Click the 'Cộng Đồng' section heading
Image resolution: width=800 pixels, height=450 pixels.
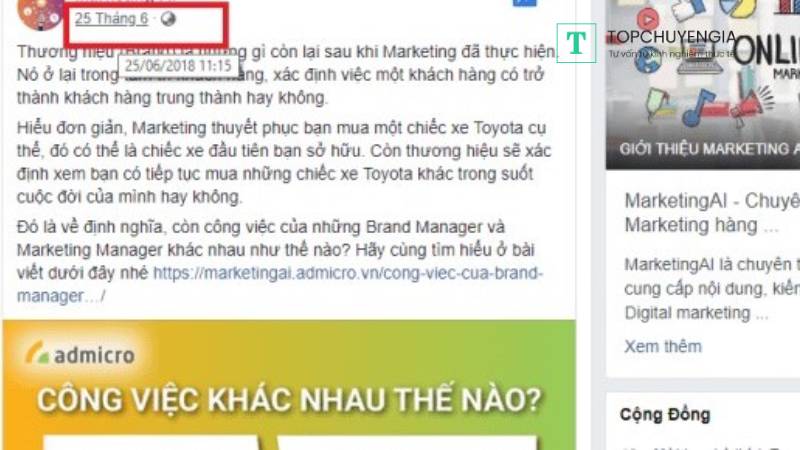[665, 414]
